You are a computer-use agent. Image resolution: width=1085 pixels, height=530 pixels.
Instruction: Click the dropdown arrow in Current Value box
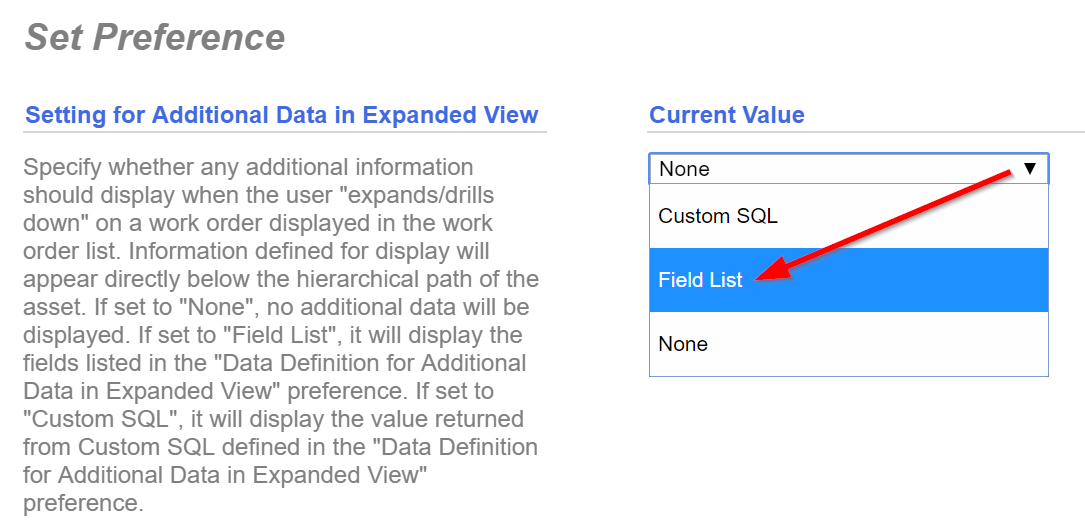(x=1030, y=168)
